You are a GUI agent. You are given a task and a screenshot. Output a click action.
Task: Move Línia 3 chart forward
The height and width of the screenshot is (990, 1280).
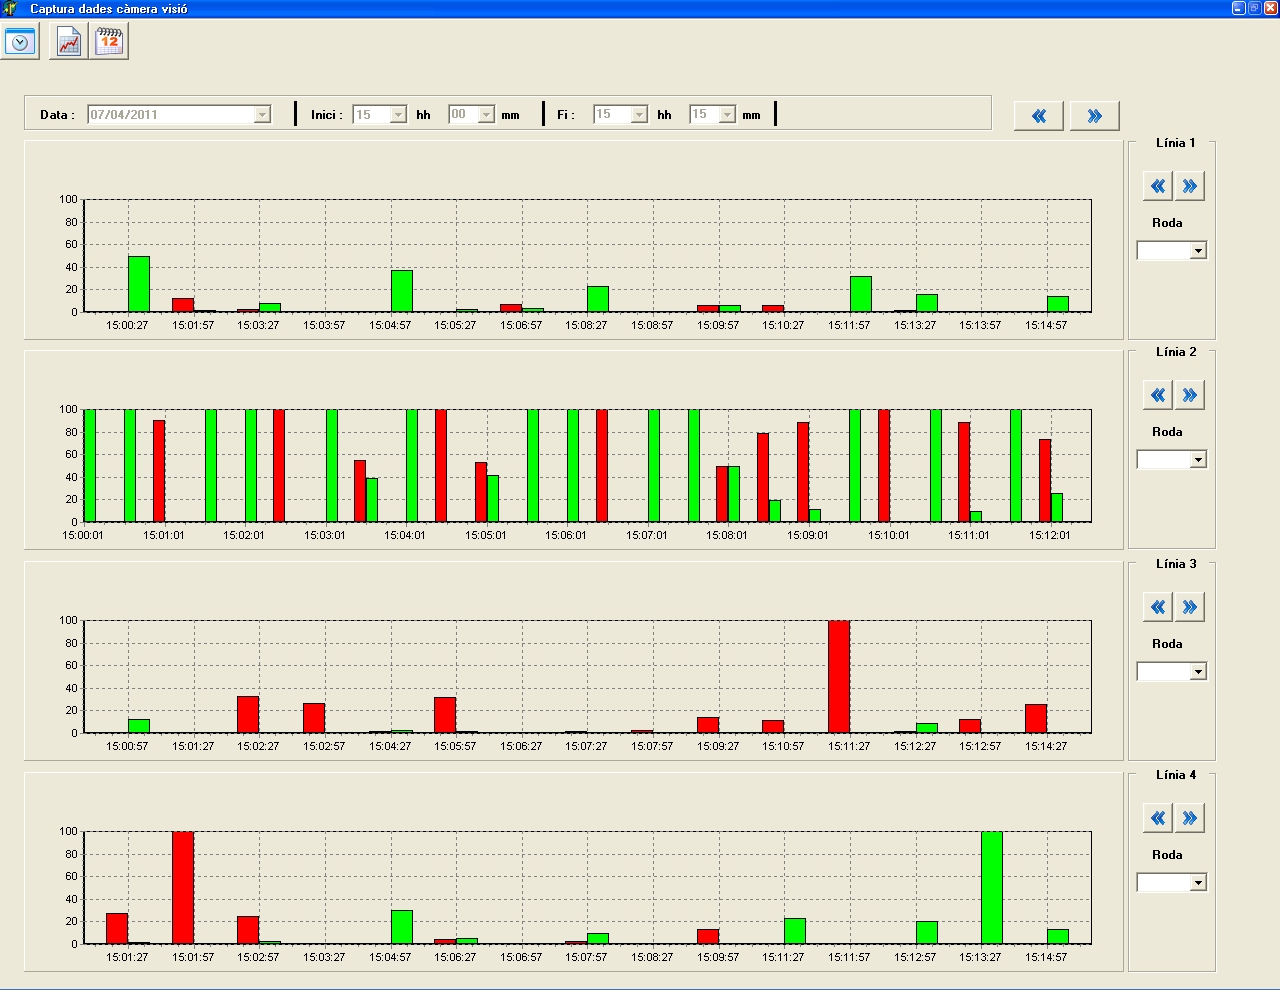(1190, 607)
